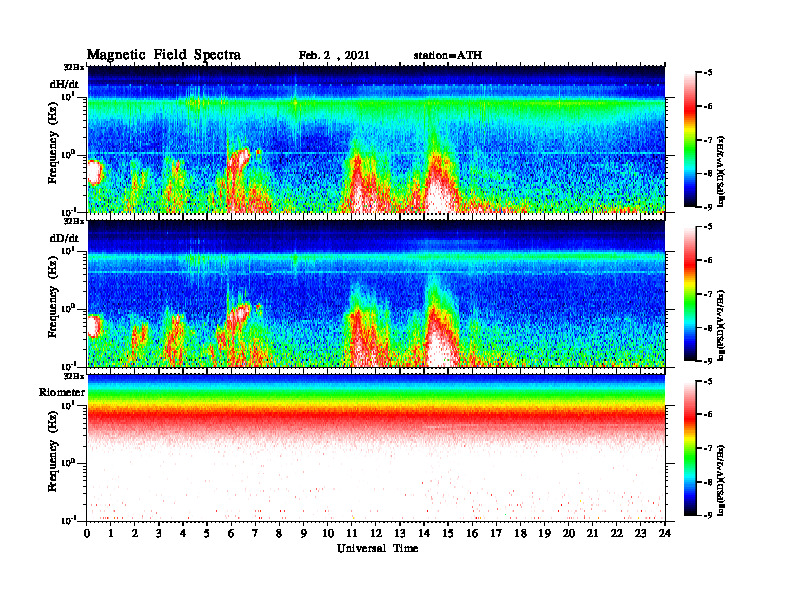This screenshot has height=612, width=792.
Task: Click the 'dD/dt' panel label
Action: coord(64,238)
